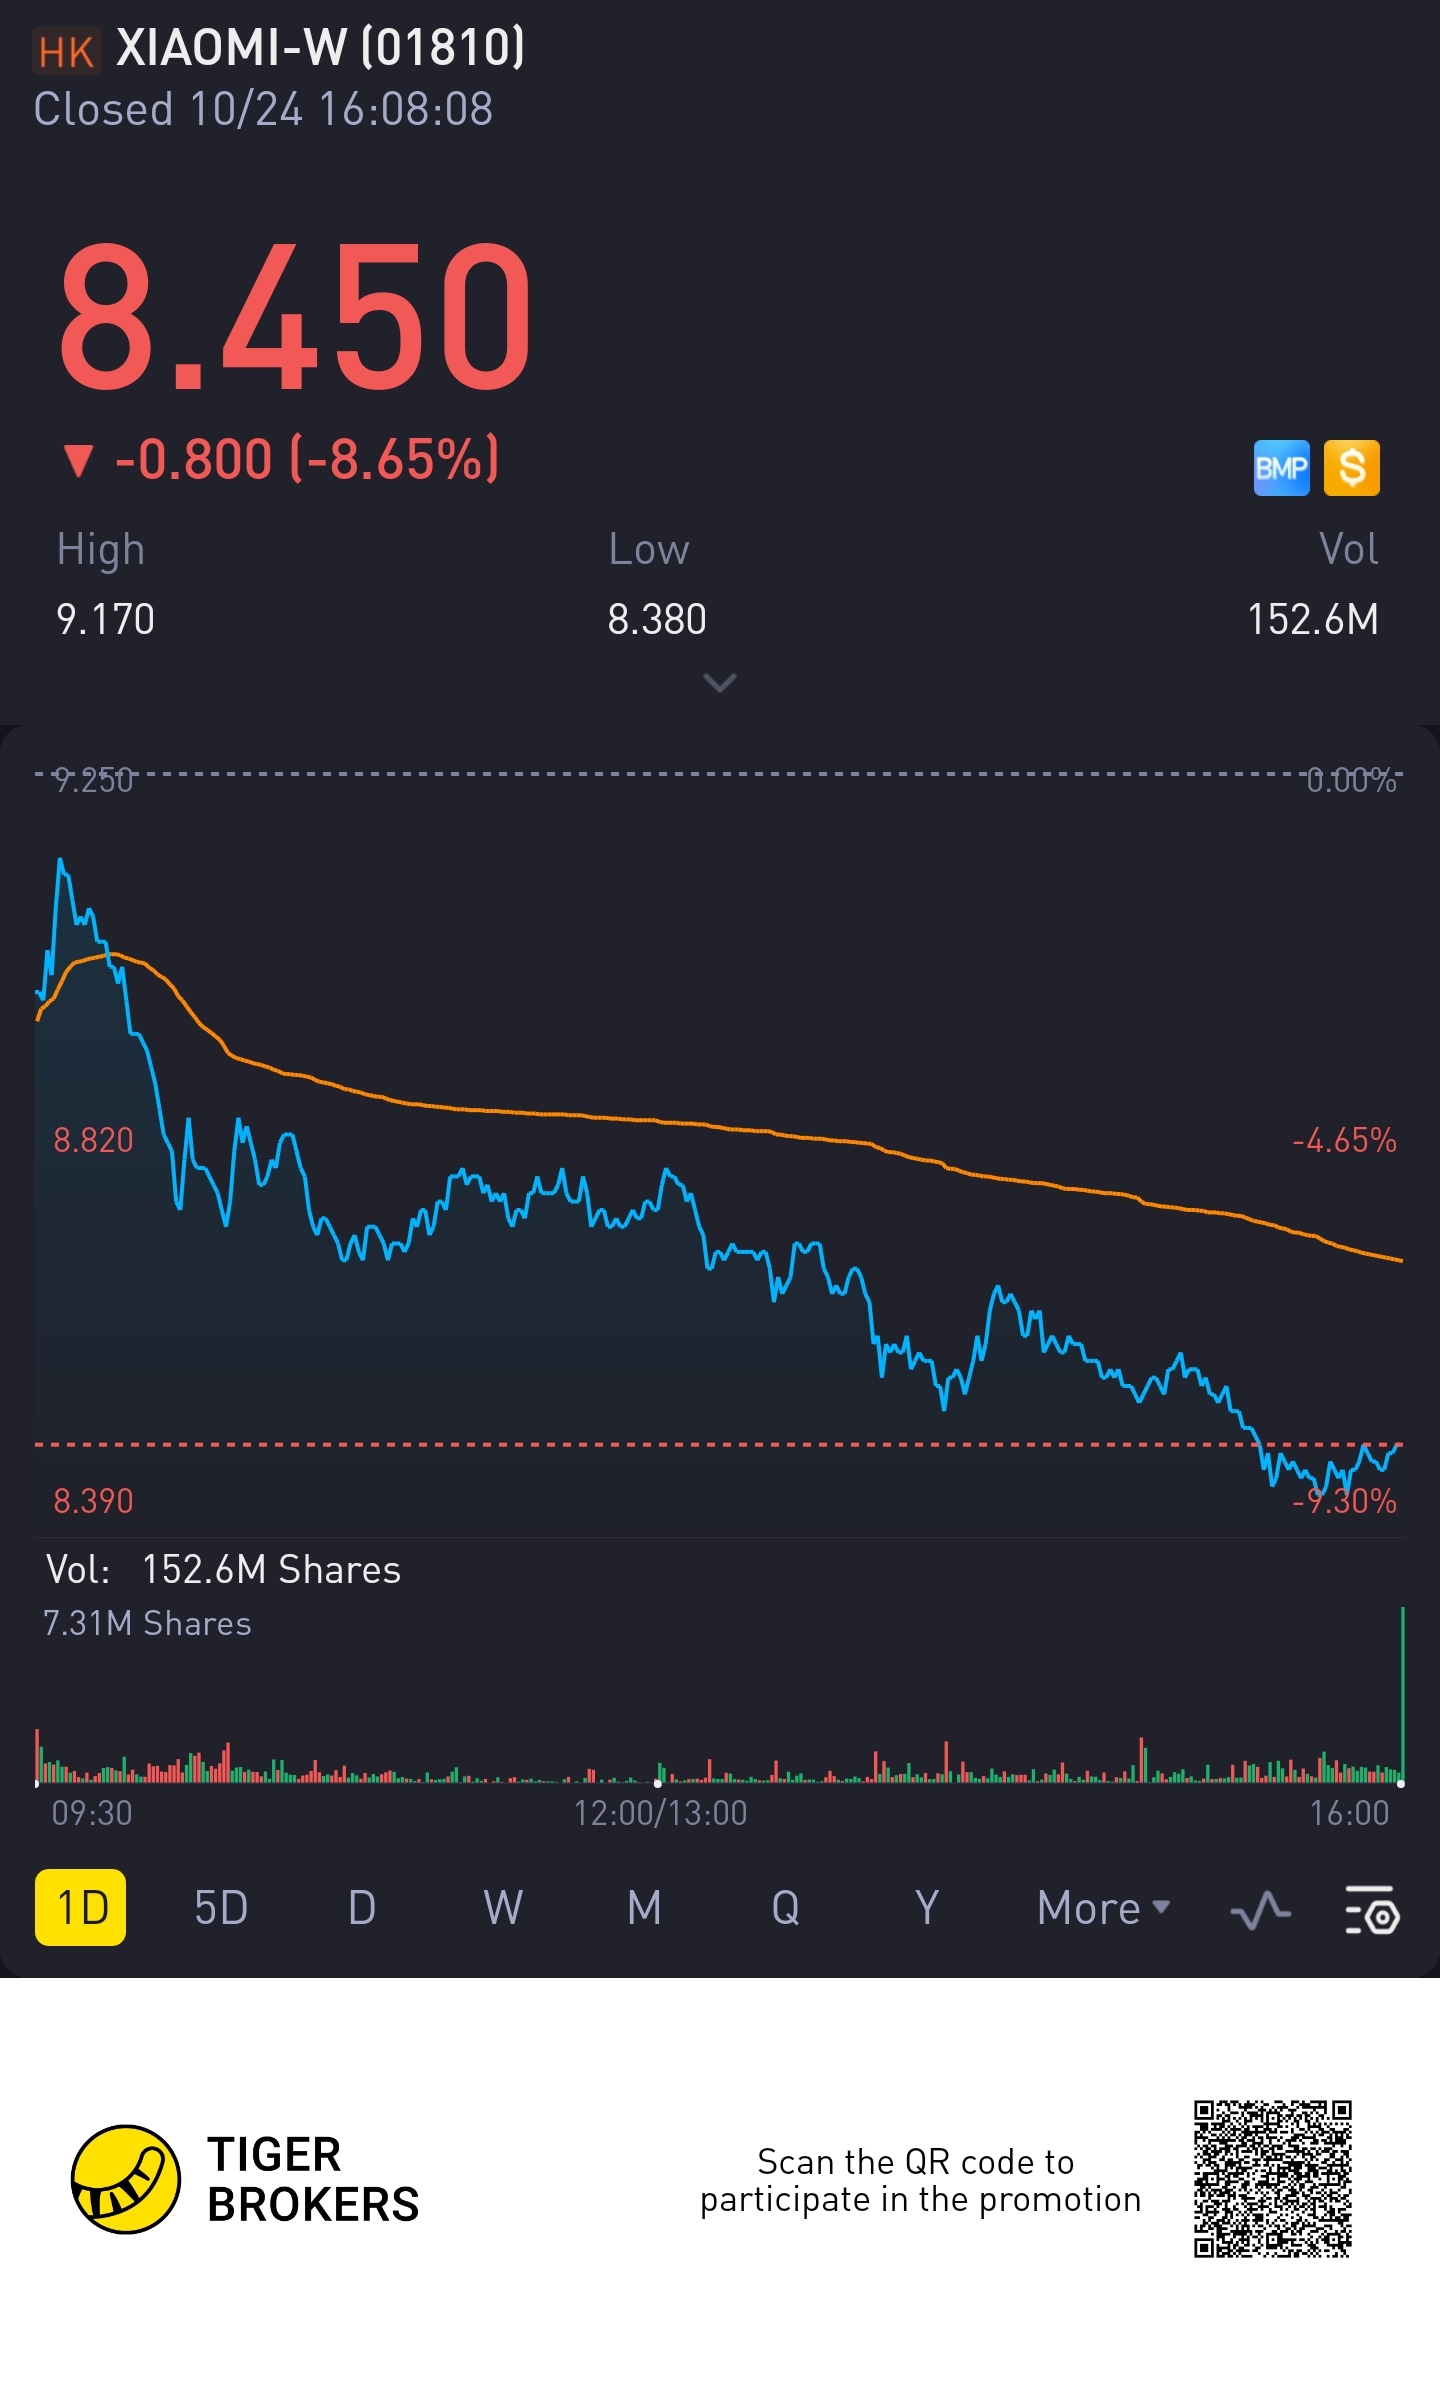The width and height of the screenshot is (1440, 2381).
Task: Open the More timeframe dropdown
Action: pyautogui.click(x=1102, y=1908)
